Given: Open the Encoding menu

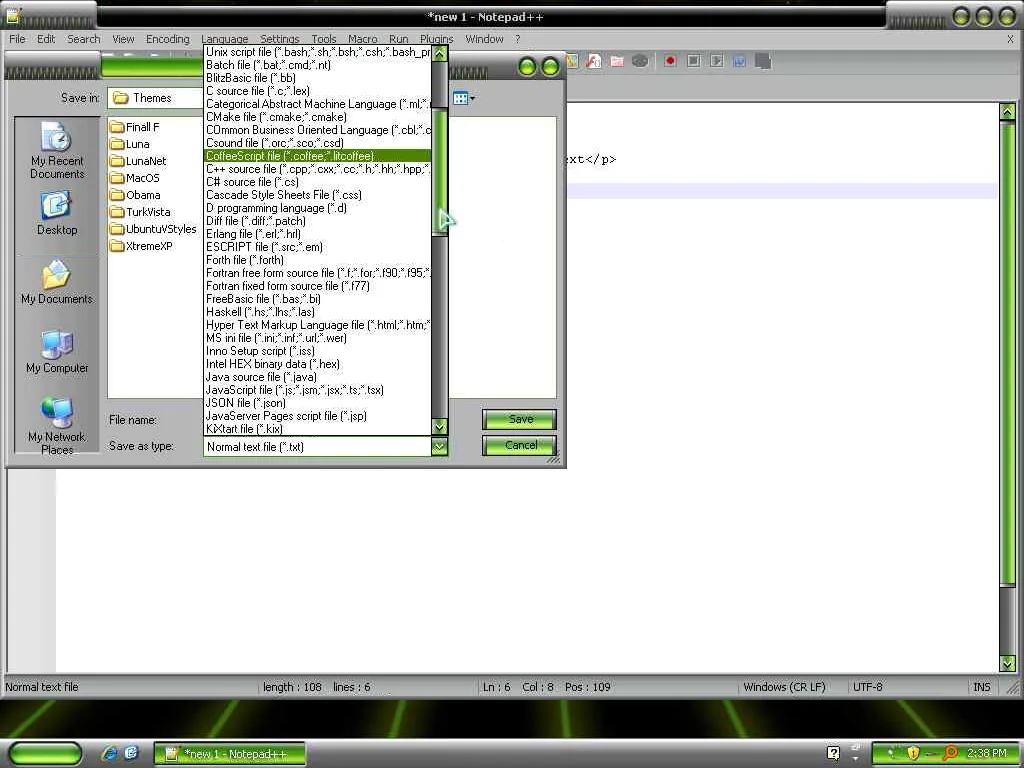Looking at the screenshot, I should click(168, 39).
